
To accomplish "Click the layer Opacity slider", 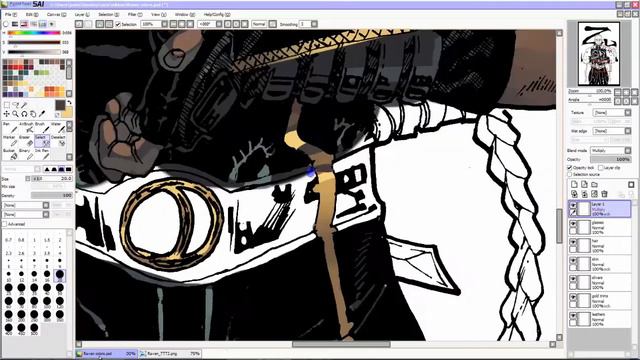I will (x=611, y=159).
